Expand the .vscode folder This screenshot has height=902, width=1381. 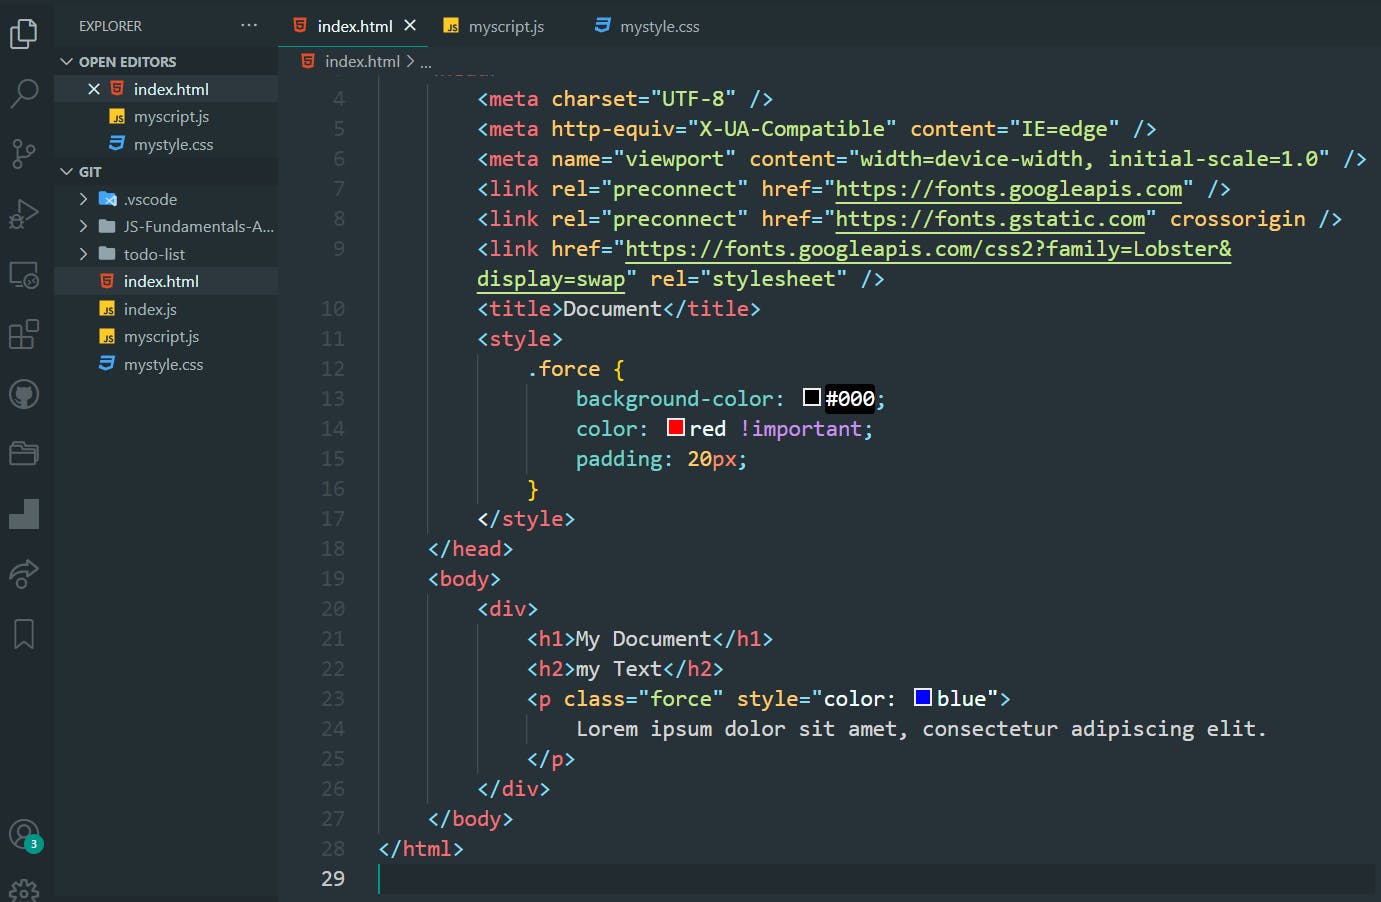coord(84,199)
